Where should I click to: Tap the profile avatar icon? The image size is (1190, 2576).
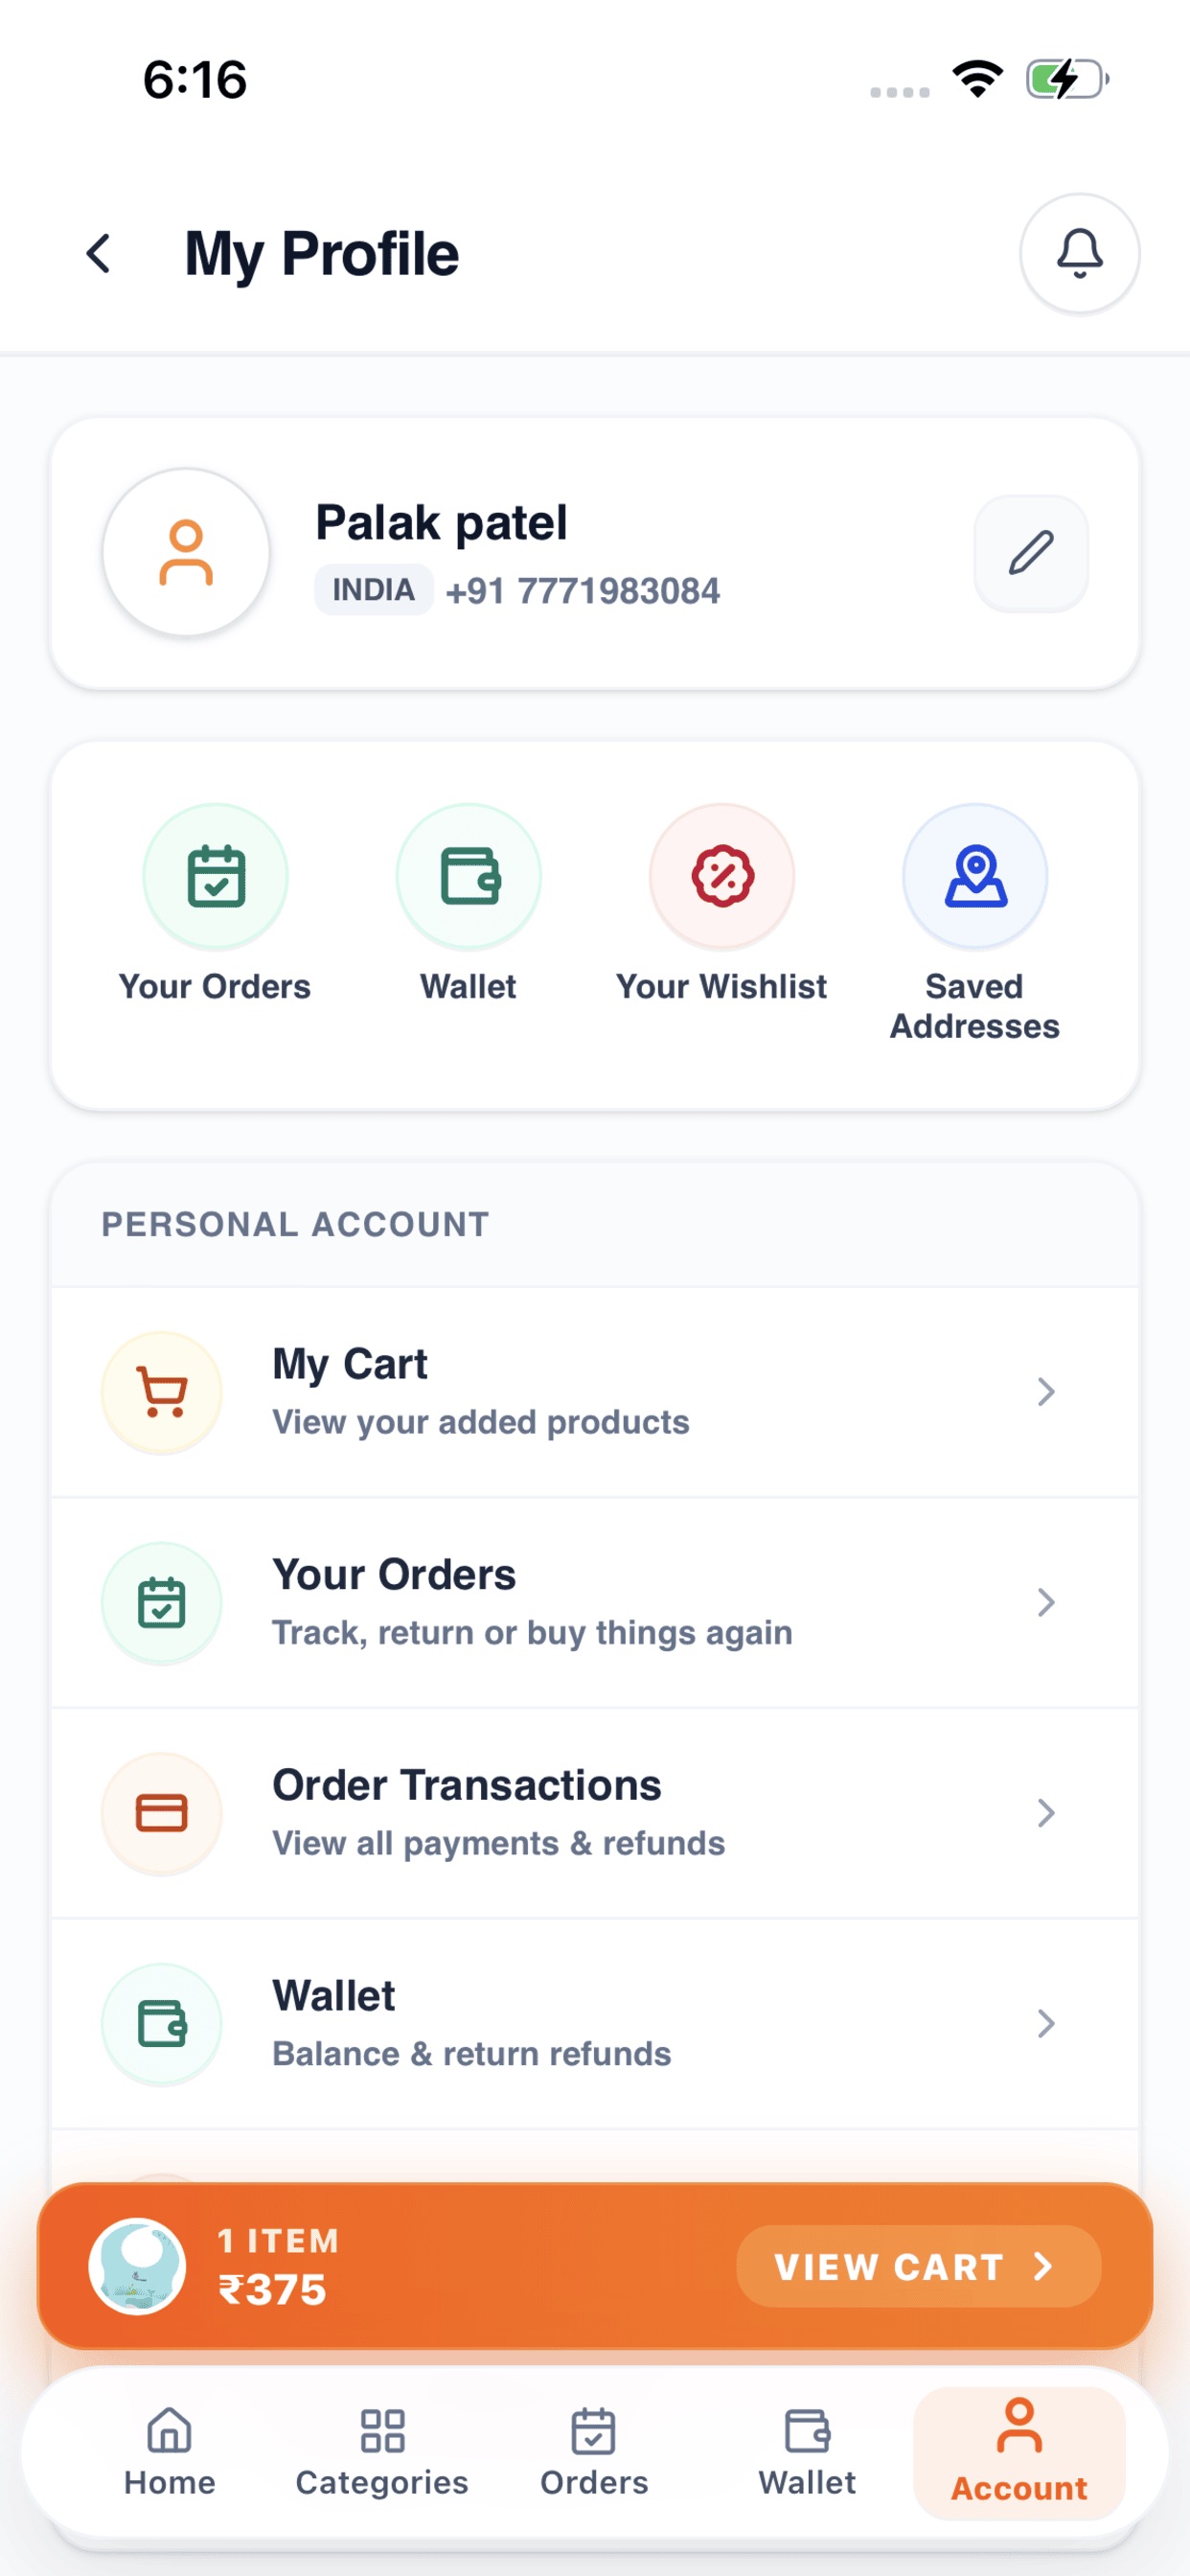186,552
